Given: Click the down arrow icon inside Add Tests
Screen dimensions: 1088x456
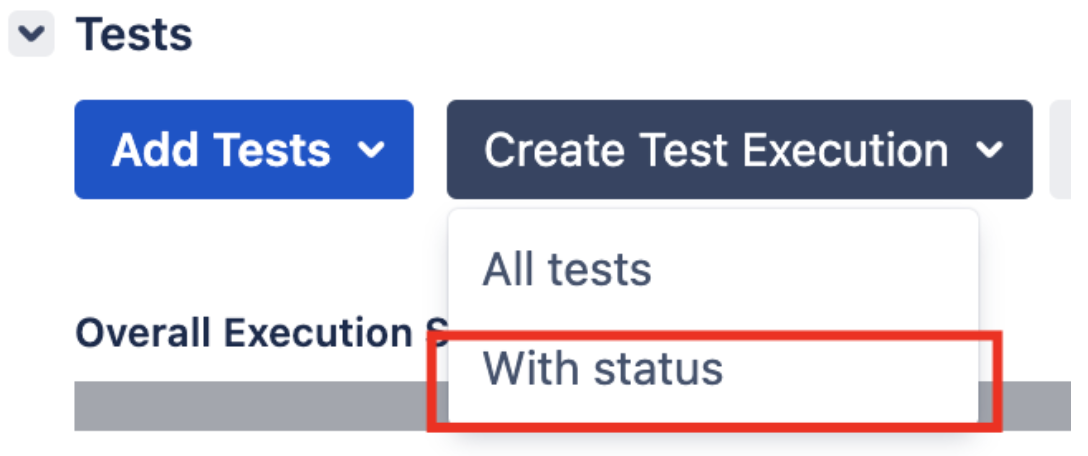Looking at the screenshot, I should 372,150.
